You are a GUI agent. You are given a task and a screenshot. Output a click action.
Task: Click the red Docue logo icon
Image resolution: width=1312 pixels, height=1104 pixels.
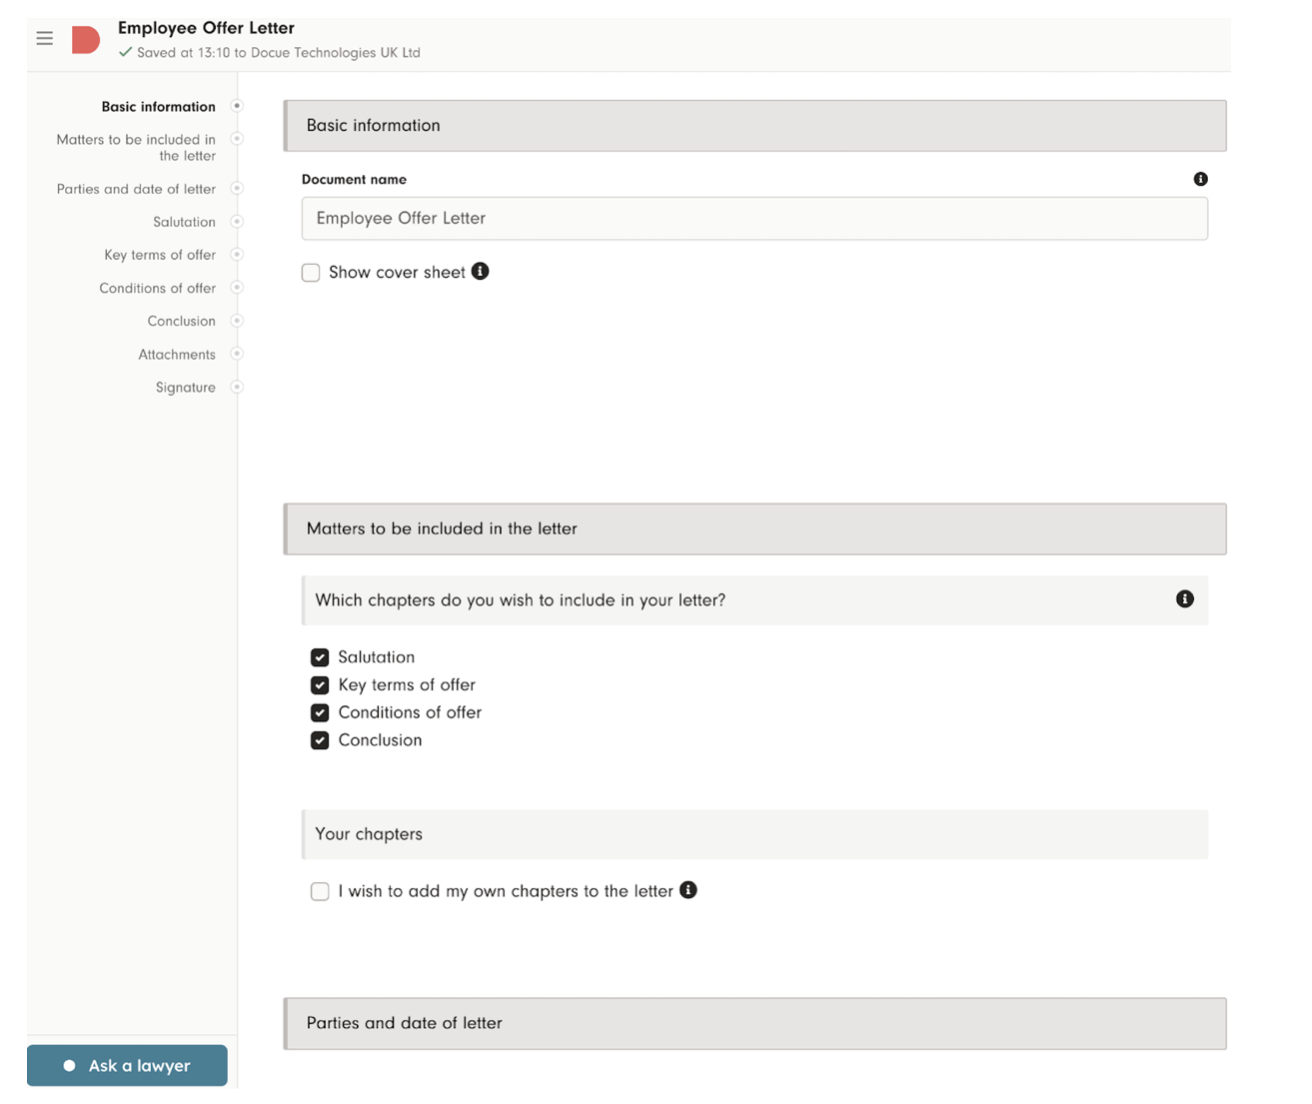coord(86,40)
